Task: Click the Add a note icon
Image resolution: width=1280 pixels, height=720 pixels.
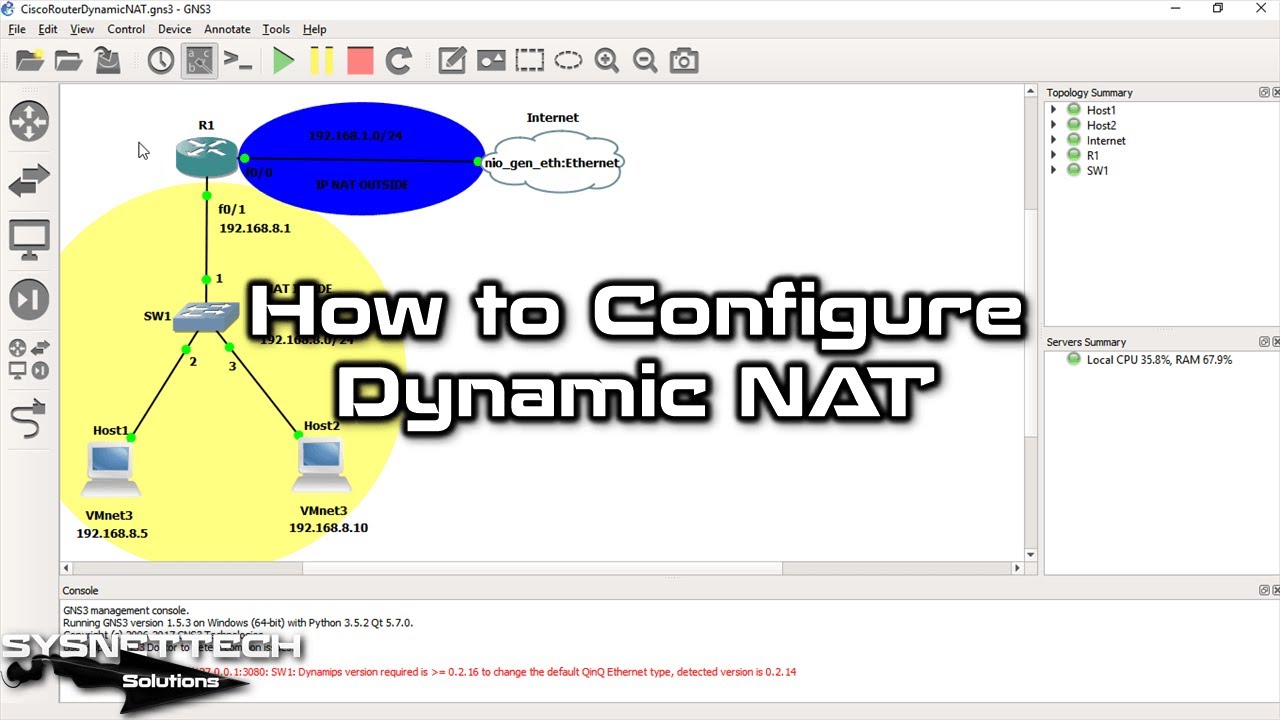Action: 452,61
